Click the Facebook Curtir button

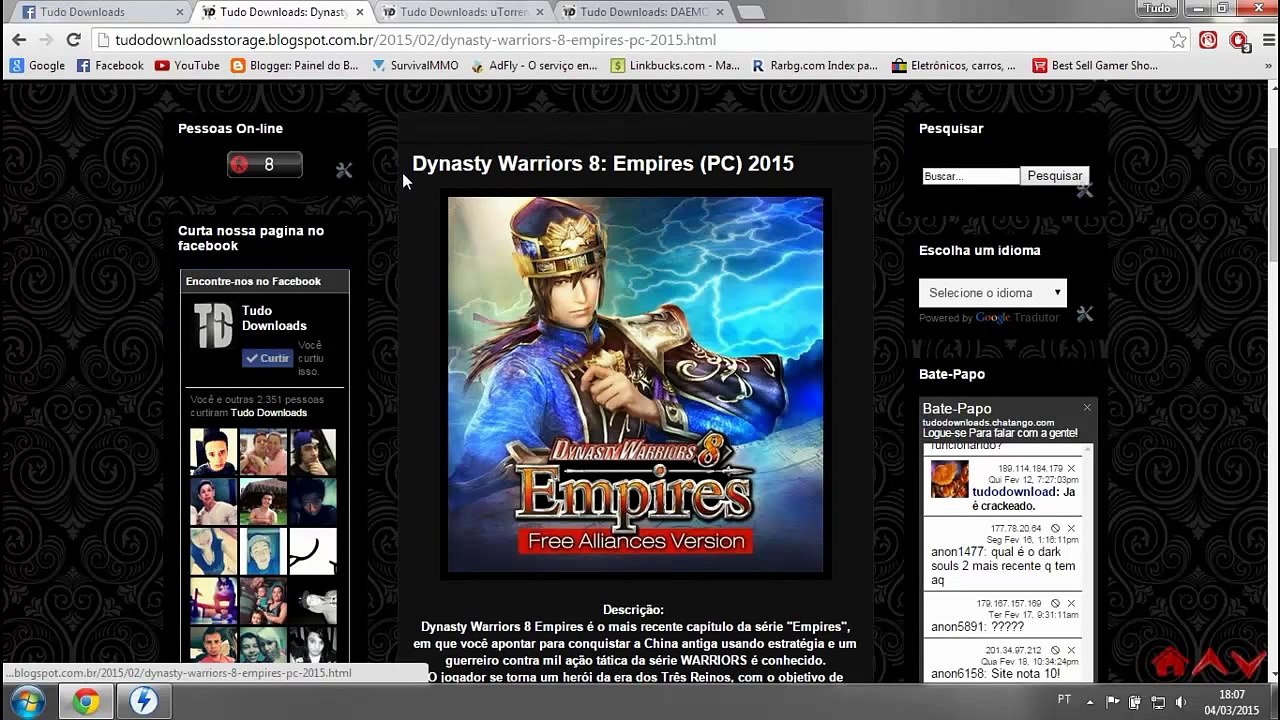click(x=268, y=358)
